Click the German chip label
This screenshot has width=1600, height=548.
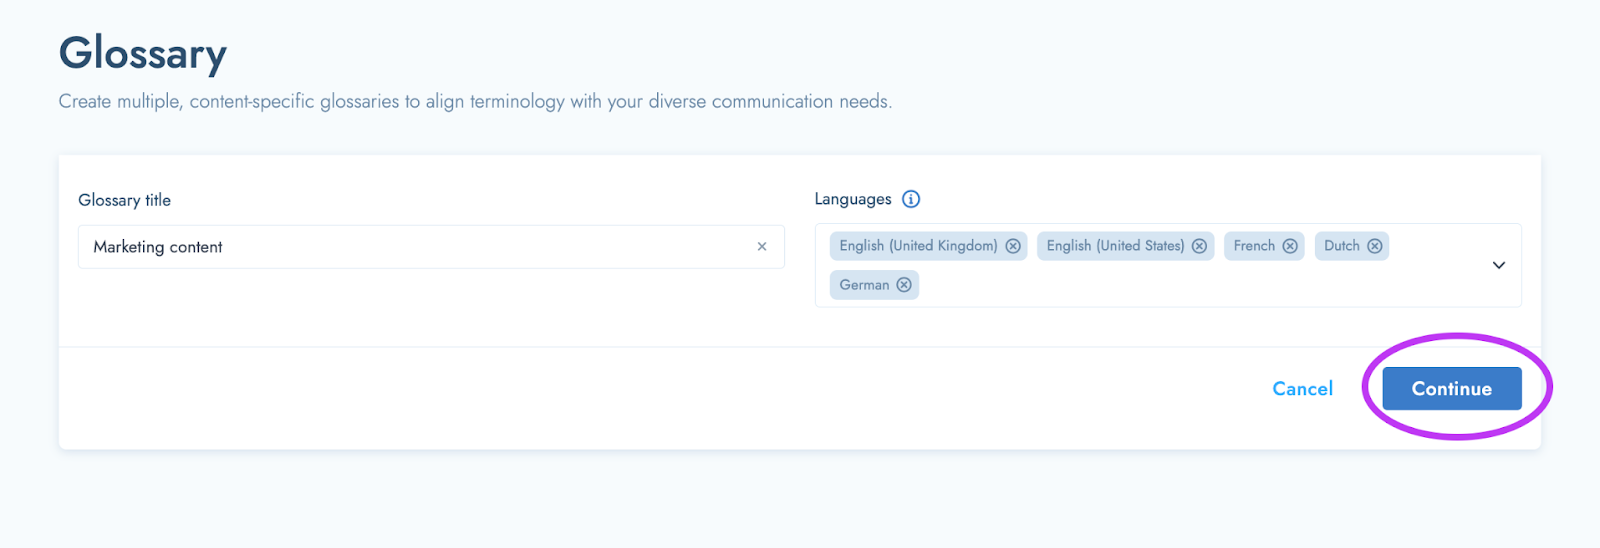tap(864, 285)
